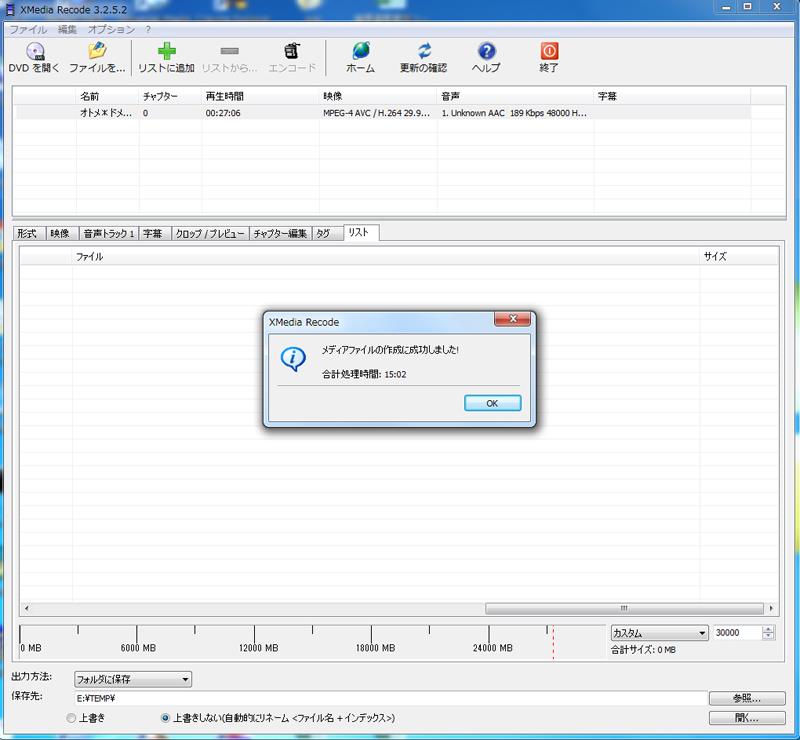The image size is (800, 740).
Task: Click the Unknown AAC audio cell
Action: (514, 113)
